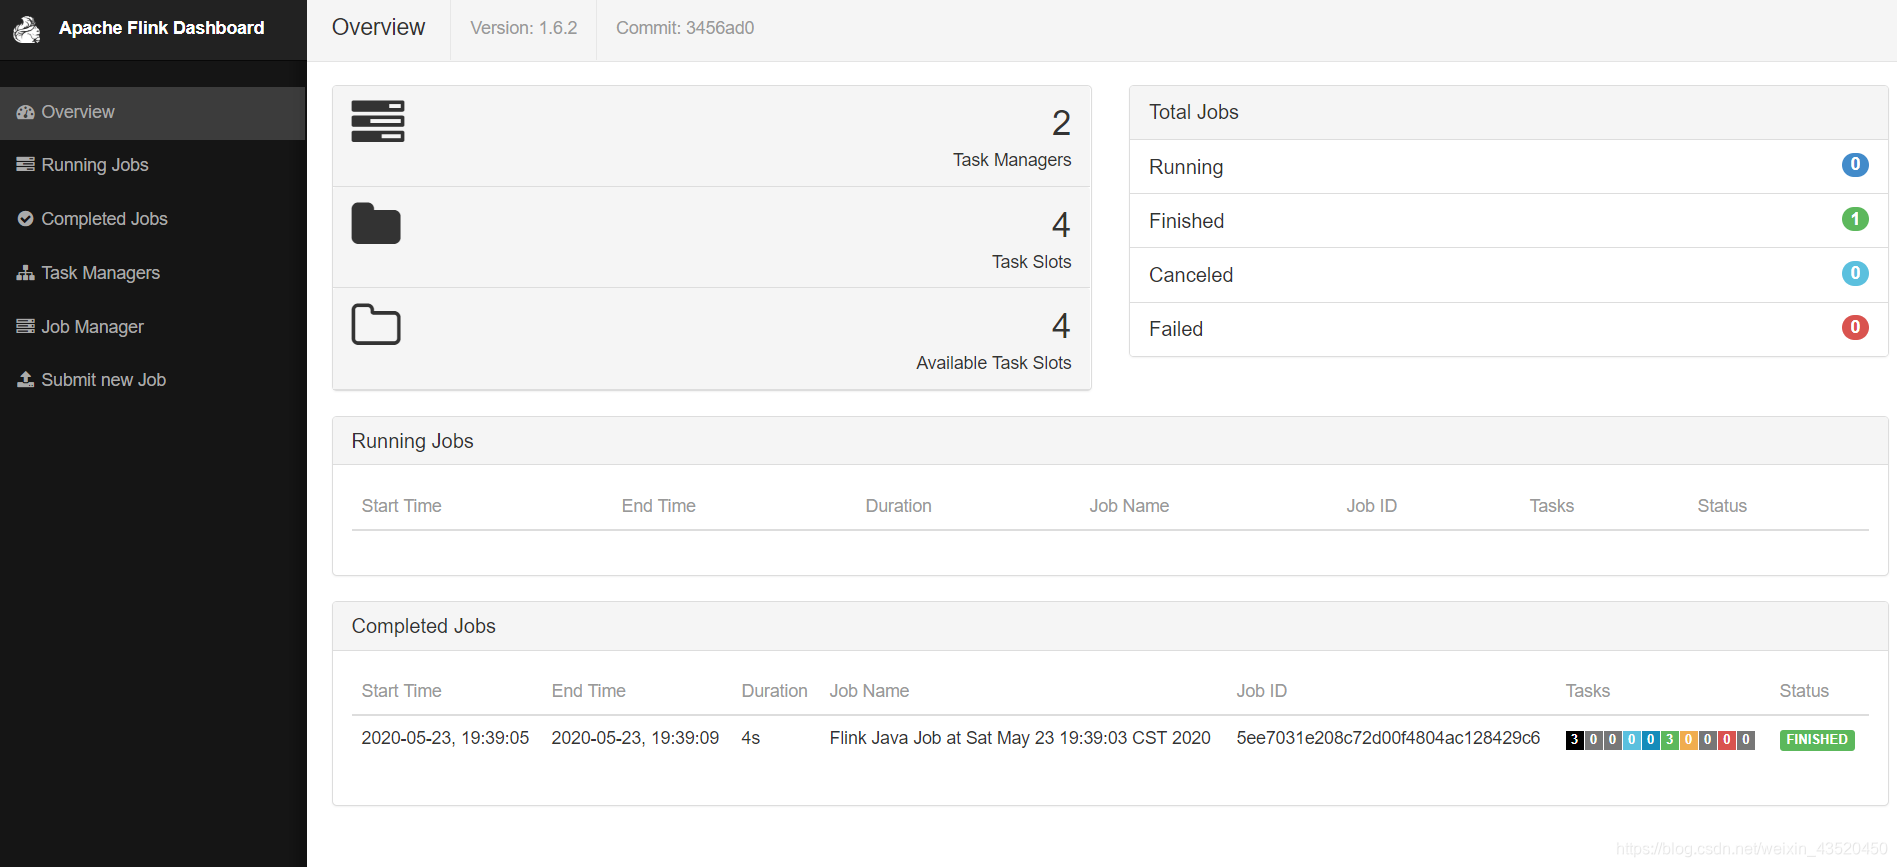Click Job ID header in Running Jobs table
Viewport: 1897px width, 867px height.
click(1371, 506)
